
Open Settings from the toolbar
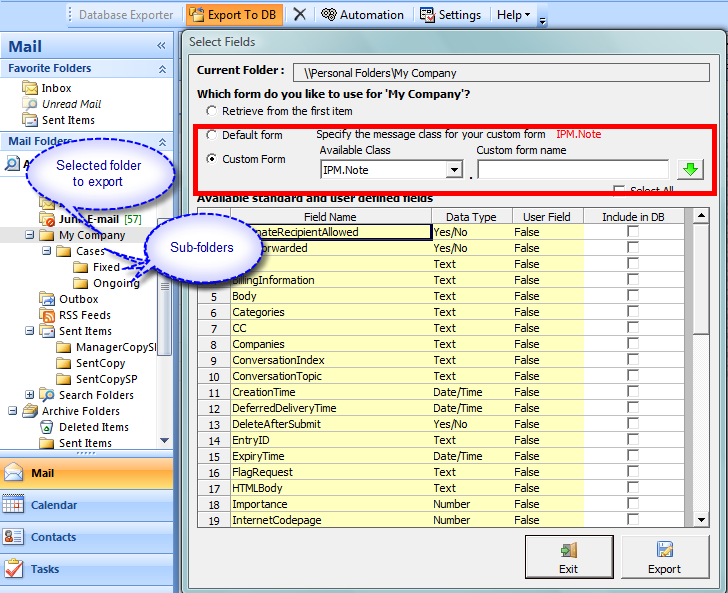tap(451, 15)
